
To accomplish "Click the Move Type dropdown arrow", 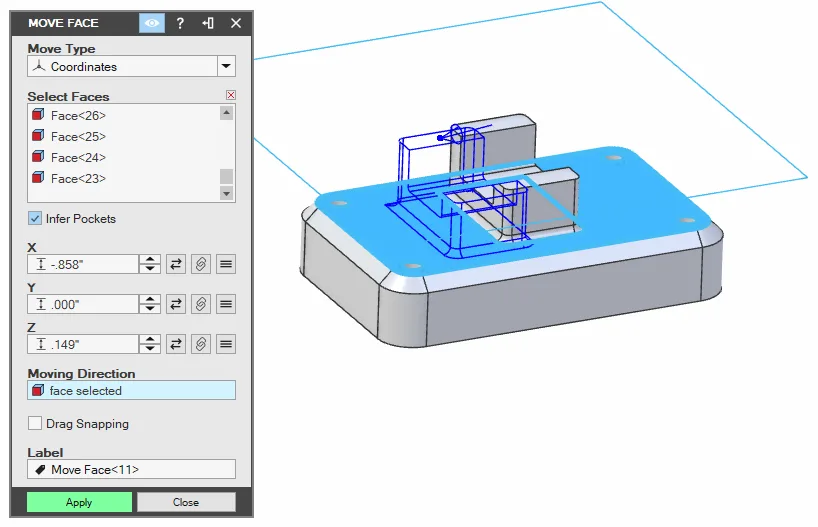I will click(226, 66).
